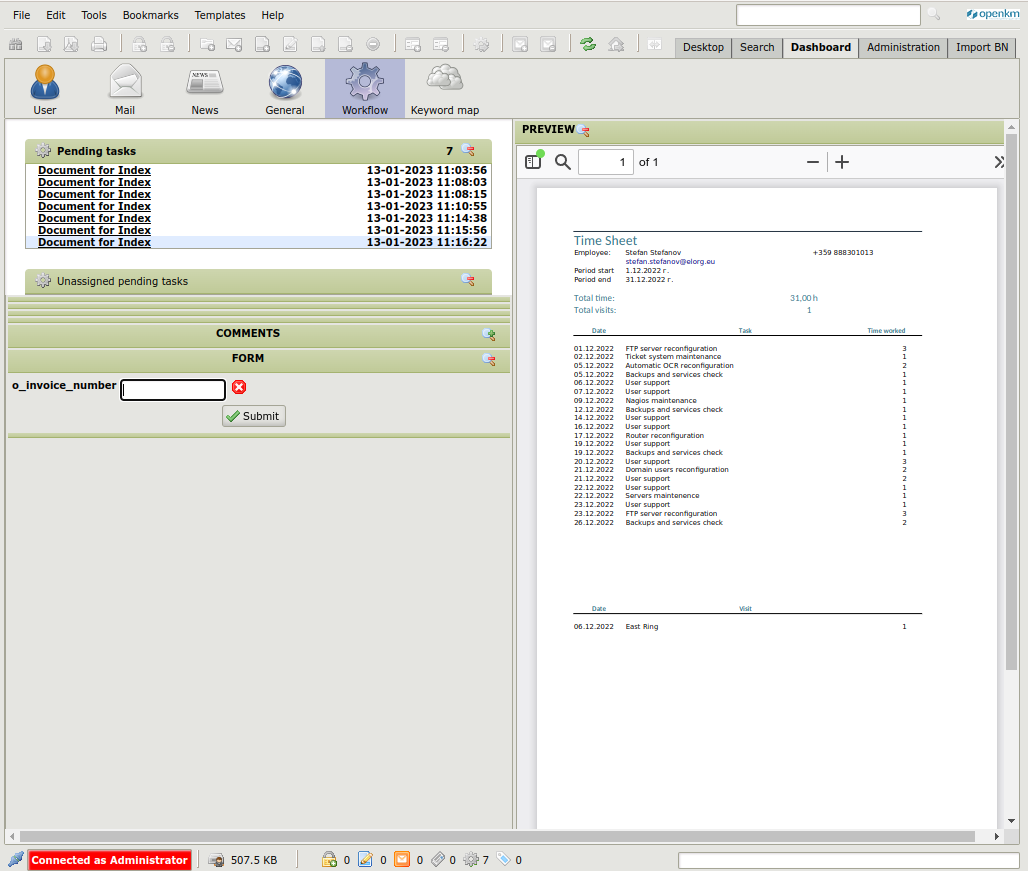Image resolution: width=1028 pixels, height=871 pixels.
Task: Open the General dashboard
Action: (284, 88)
